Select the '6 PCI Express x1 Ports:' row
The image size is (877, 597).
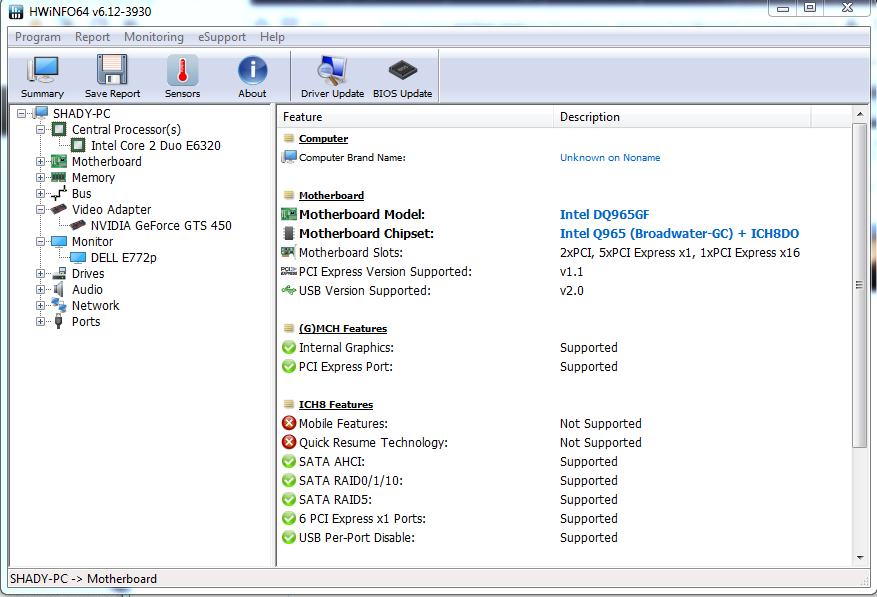tap(565, 519)
